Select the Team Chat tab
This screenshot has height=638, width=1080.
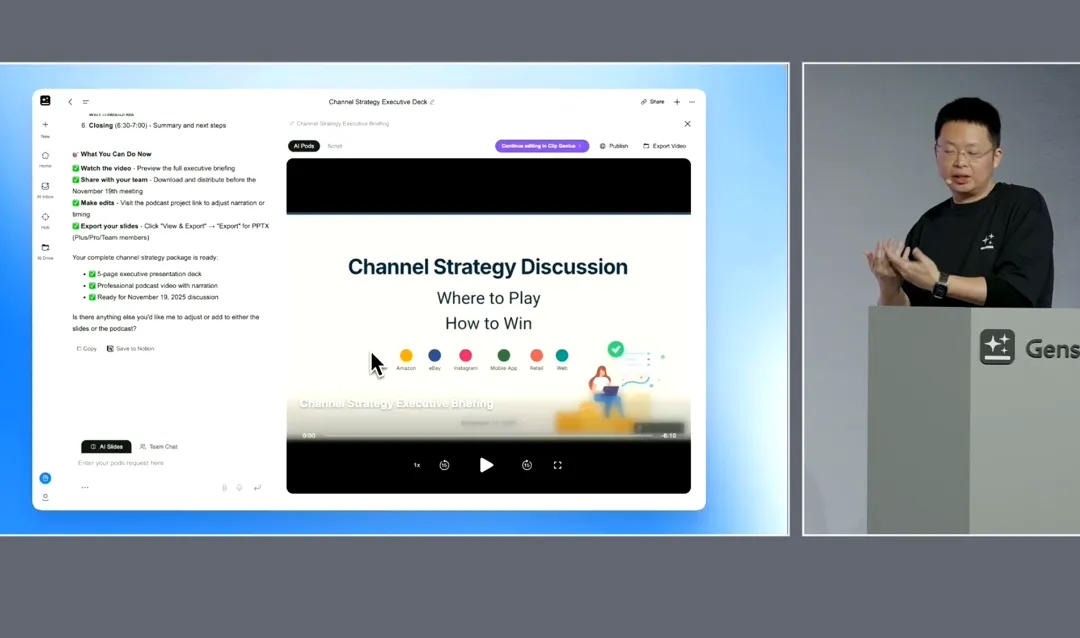[158, 447]
